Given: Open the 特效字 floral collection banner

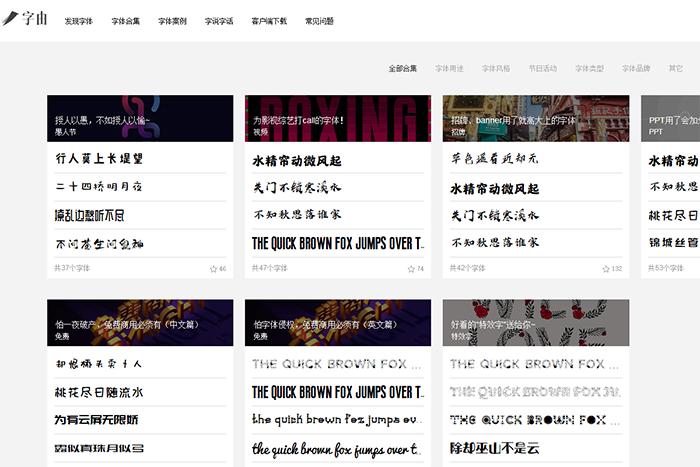Looking at the screenshot, I should tap(536, 322).
